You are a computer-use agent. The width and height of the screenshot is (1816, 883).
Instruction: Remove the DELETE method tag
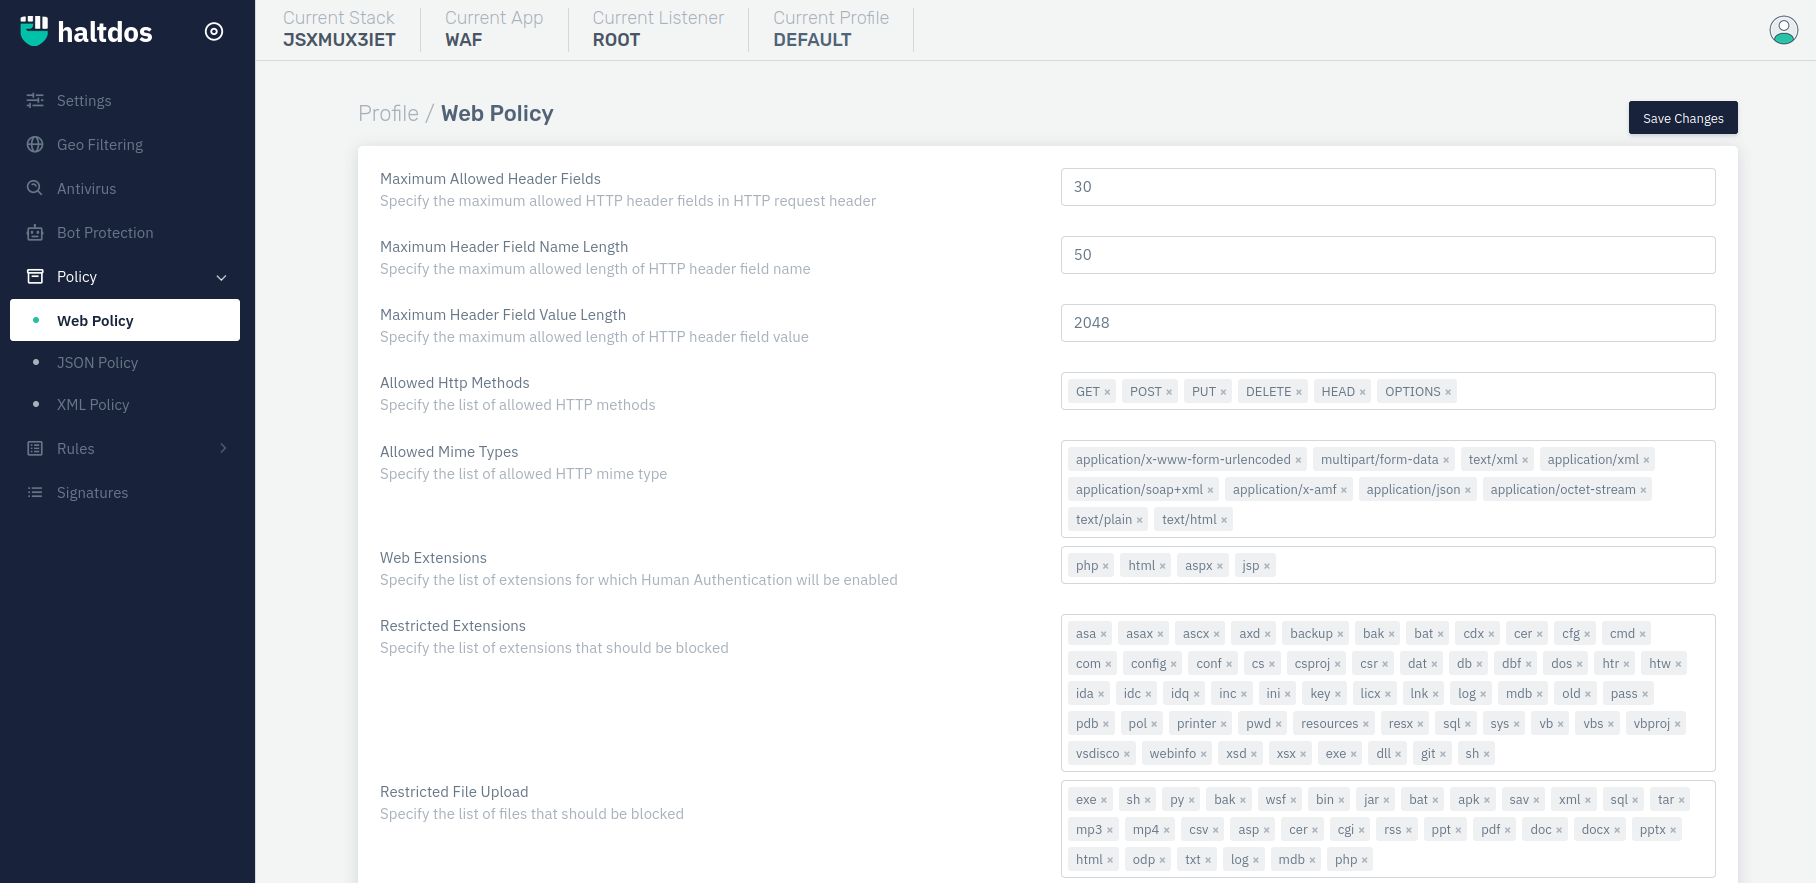[1299, 392]
